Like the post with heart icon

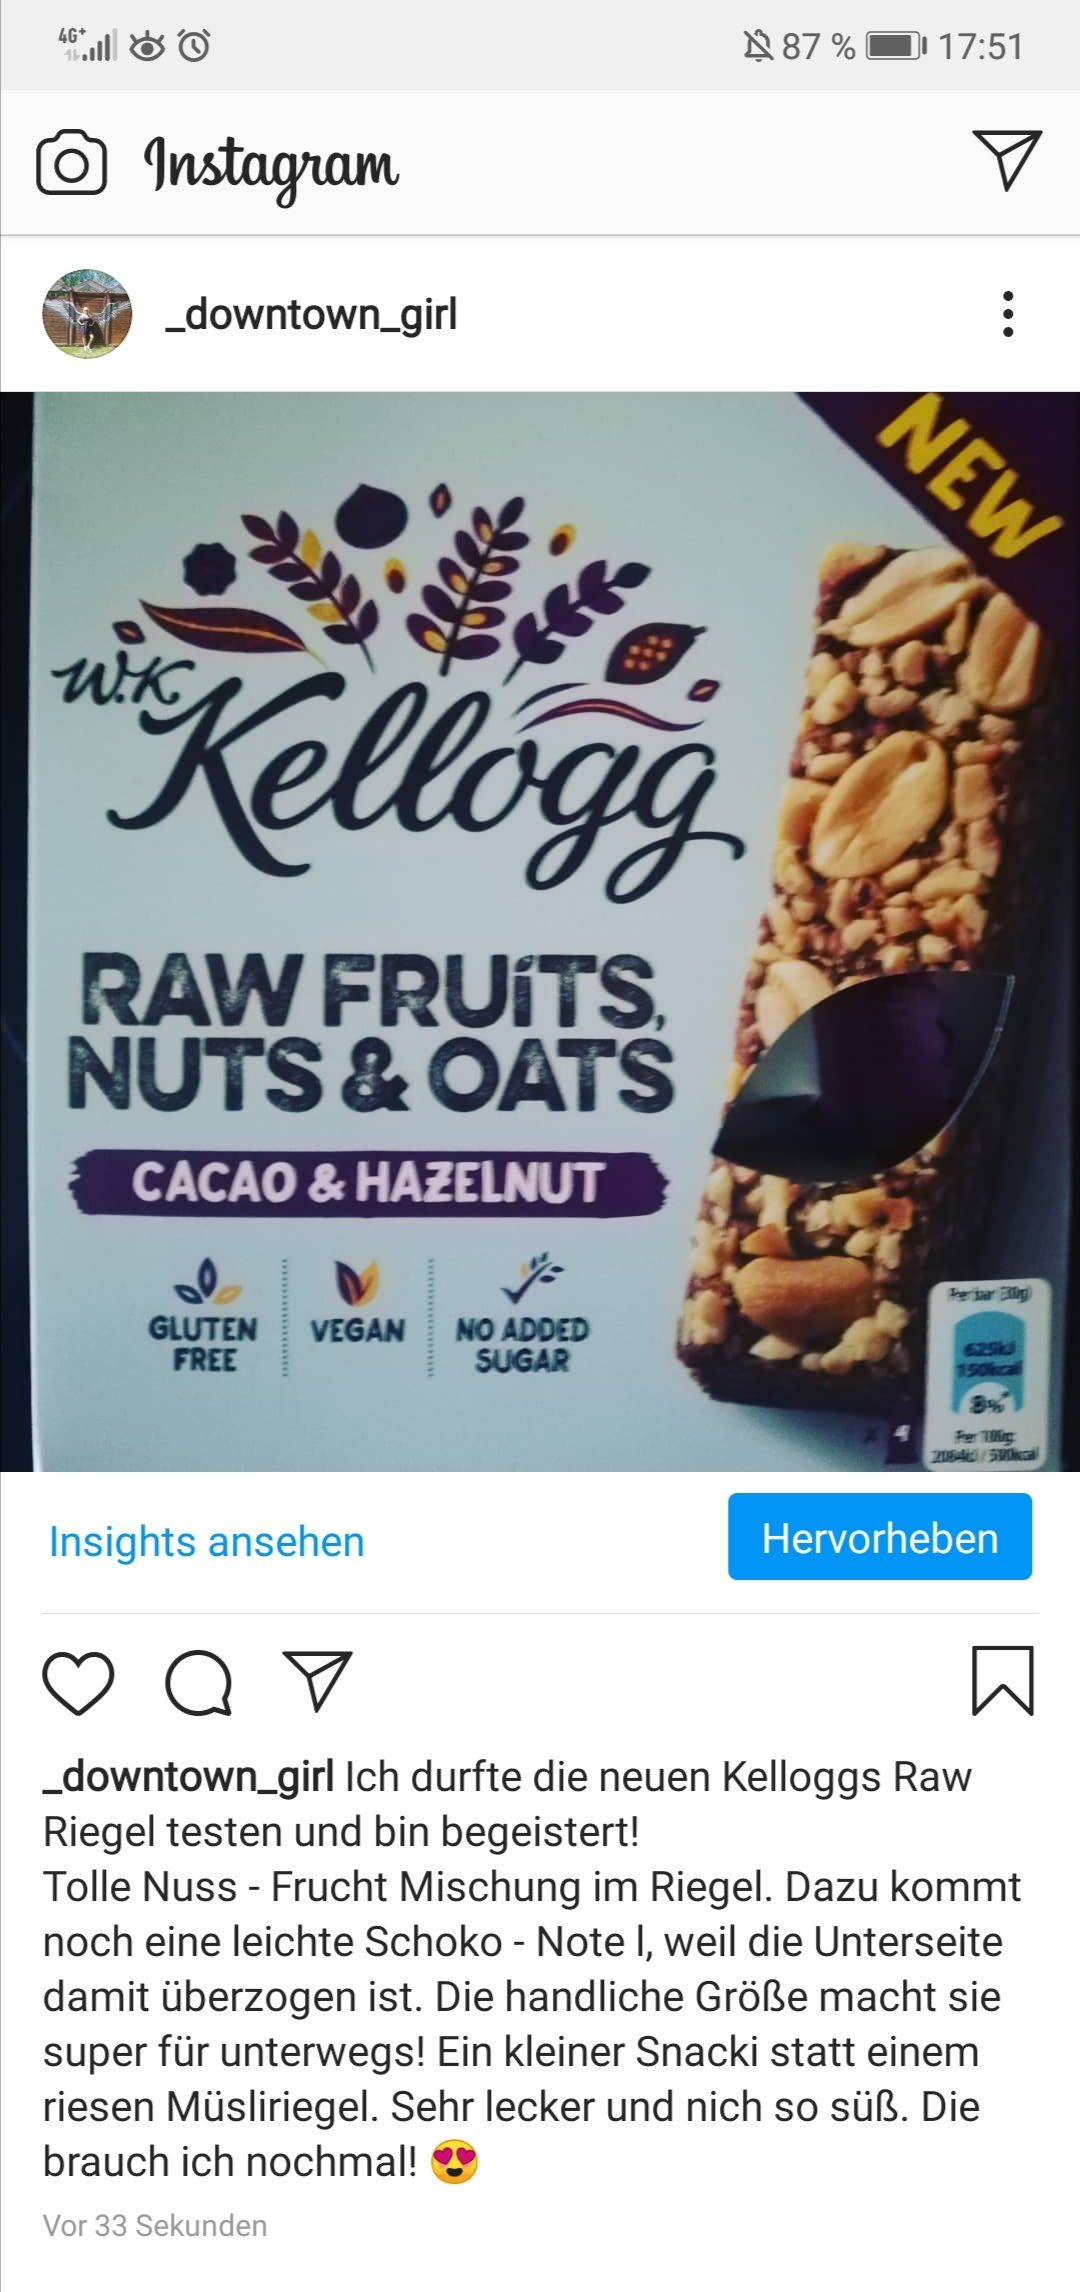point(78,1683)
